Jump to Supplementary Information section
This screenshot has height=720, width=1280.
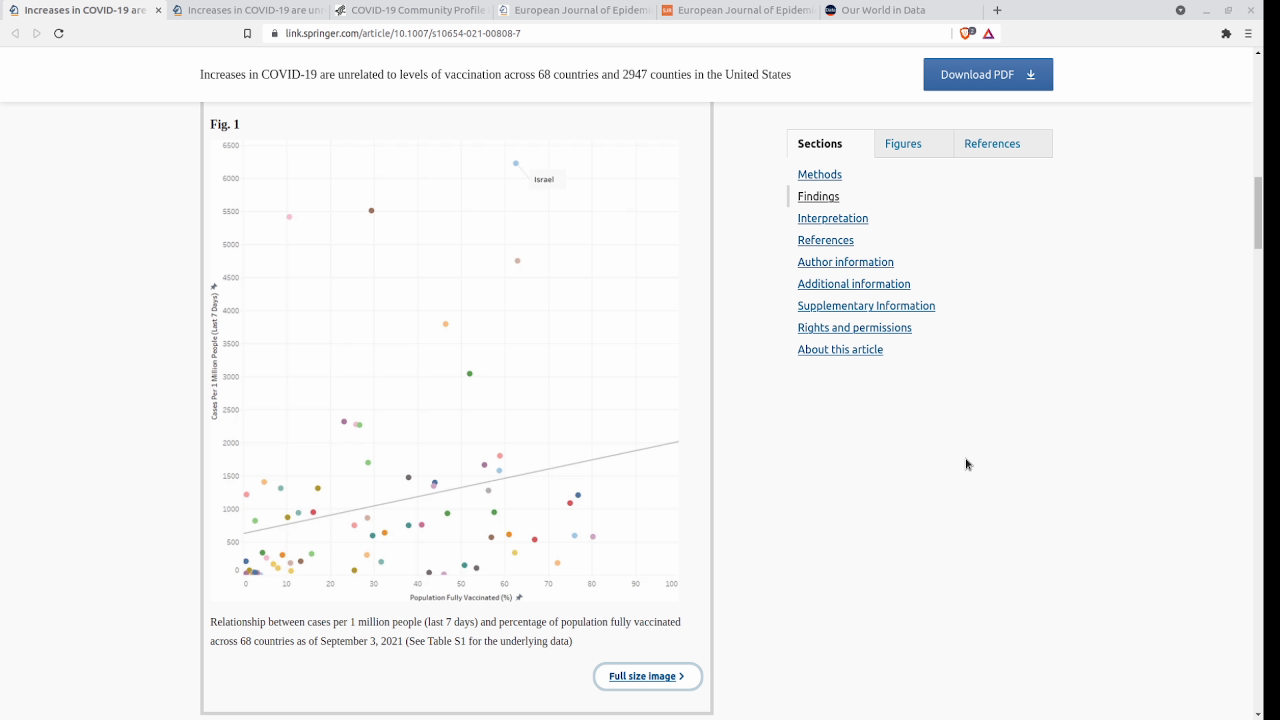tap(866, 306)
